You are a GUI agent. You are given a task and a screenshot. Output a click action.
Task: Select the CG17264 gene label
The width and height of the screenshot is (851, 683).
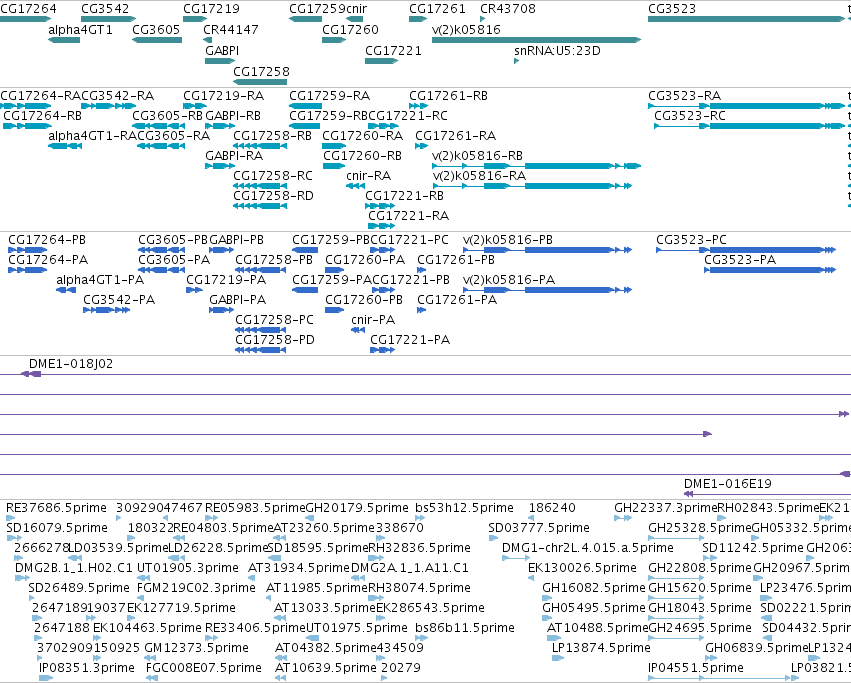click(28, 9)
